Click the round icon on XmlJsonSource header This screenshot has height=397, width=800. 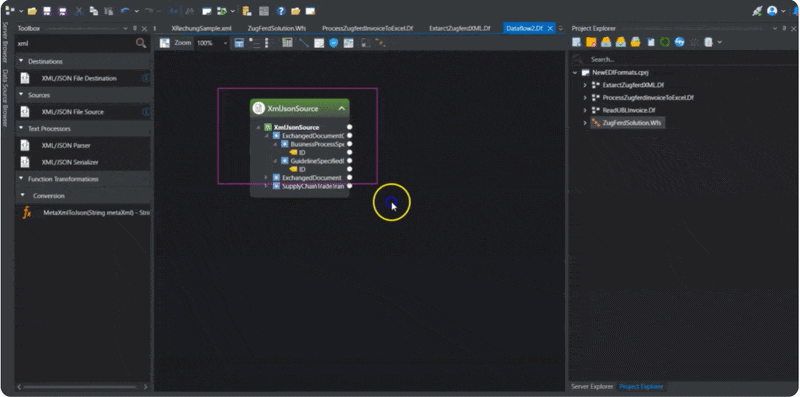pyautogui.click(x=259, y=108)
